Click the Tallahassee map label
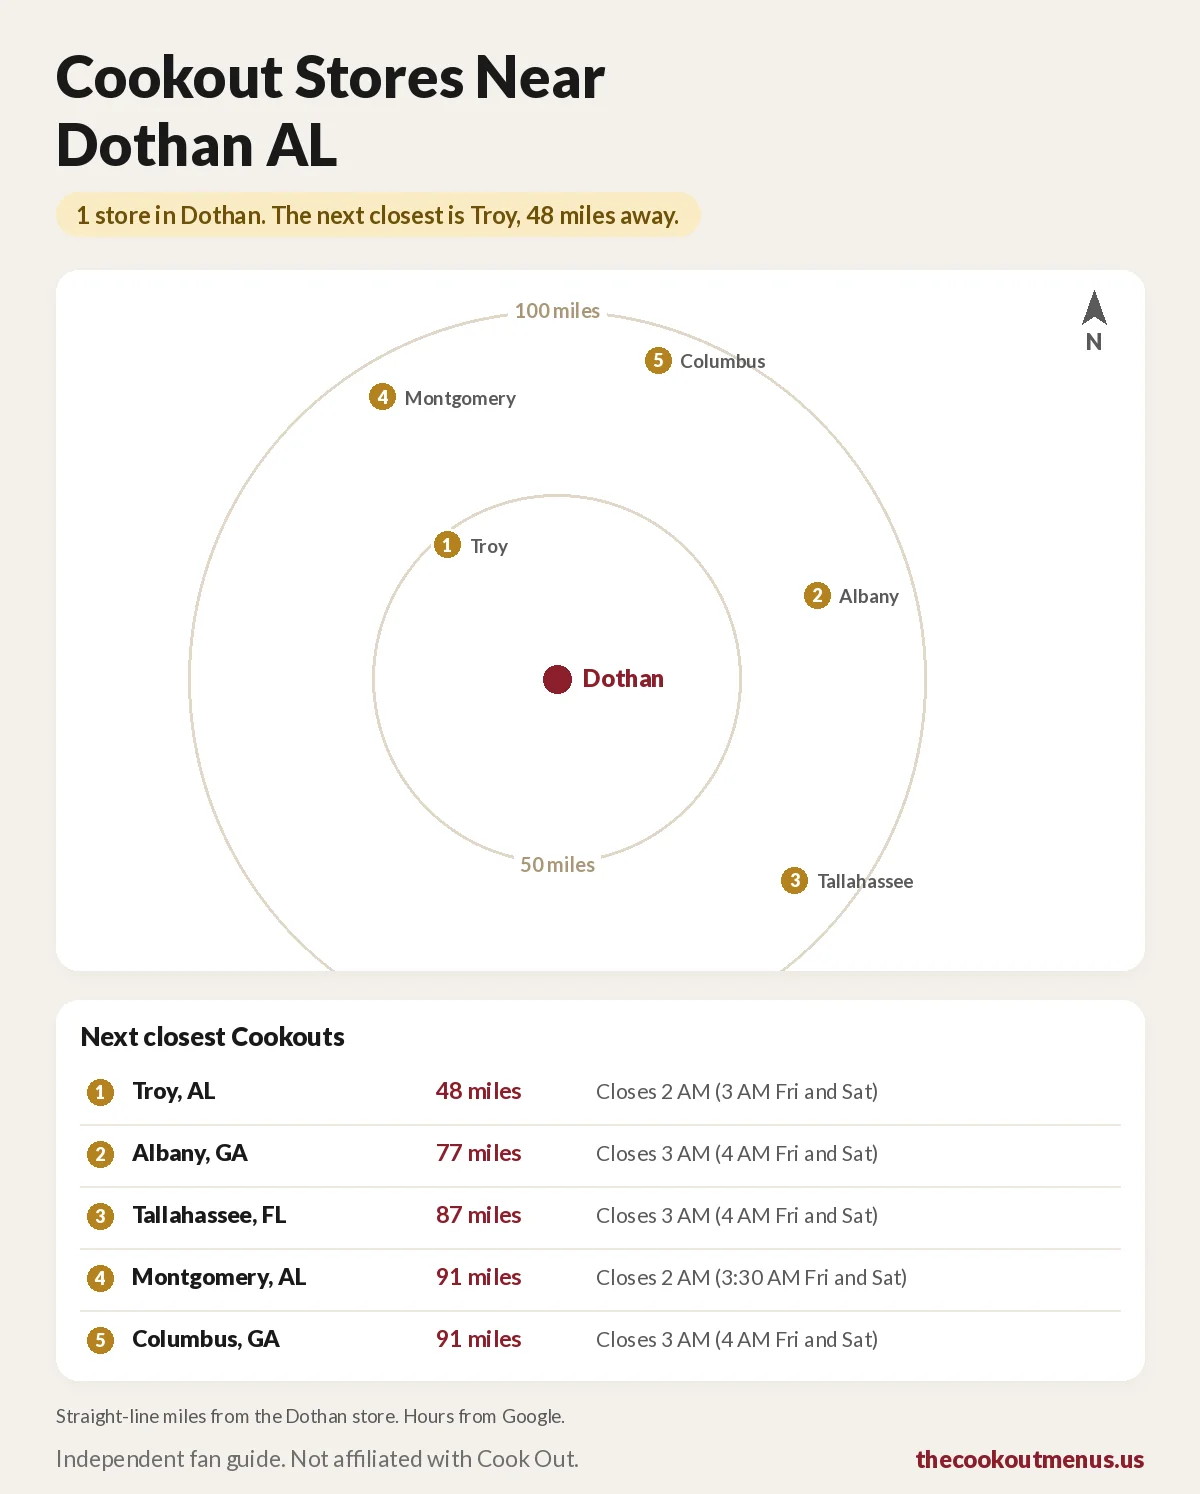 point(865,881)
